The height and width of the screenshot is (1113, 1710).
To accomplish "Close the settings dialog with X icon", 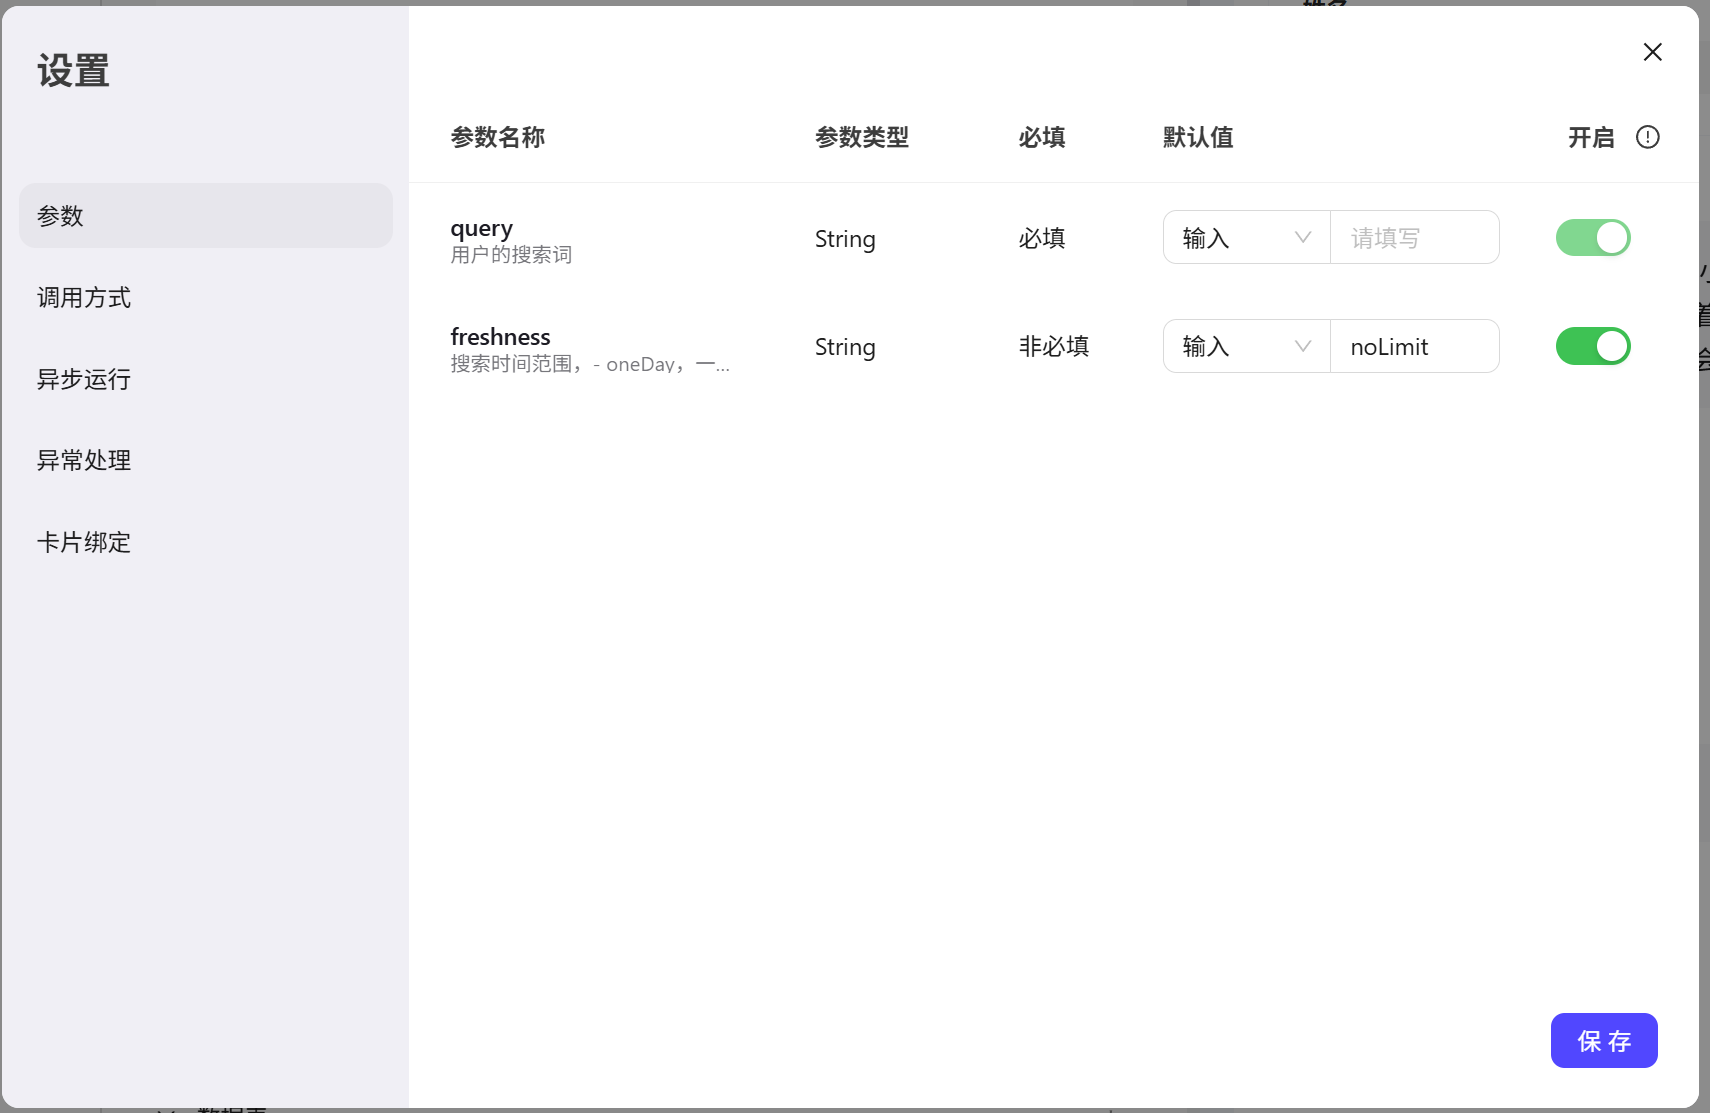I will [1652, 52].
